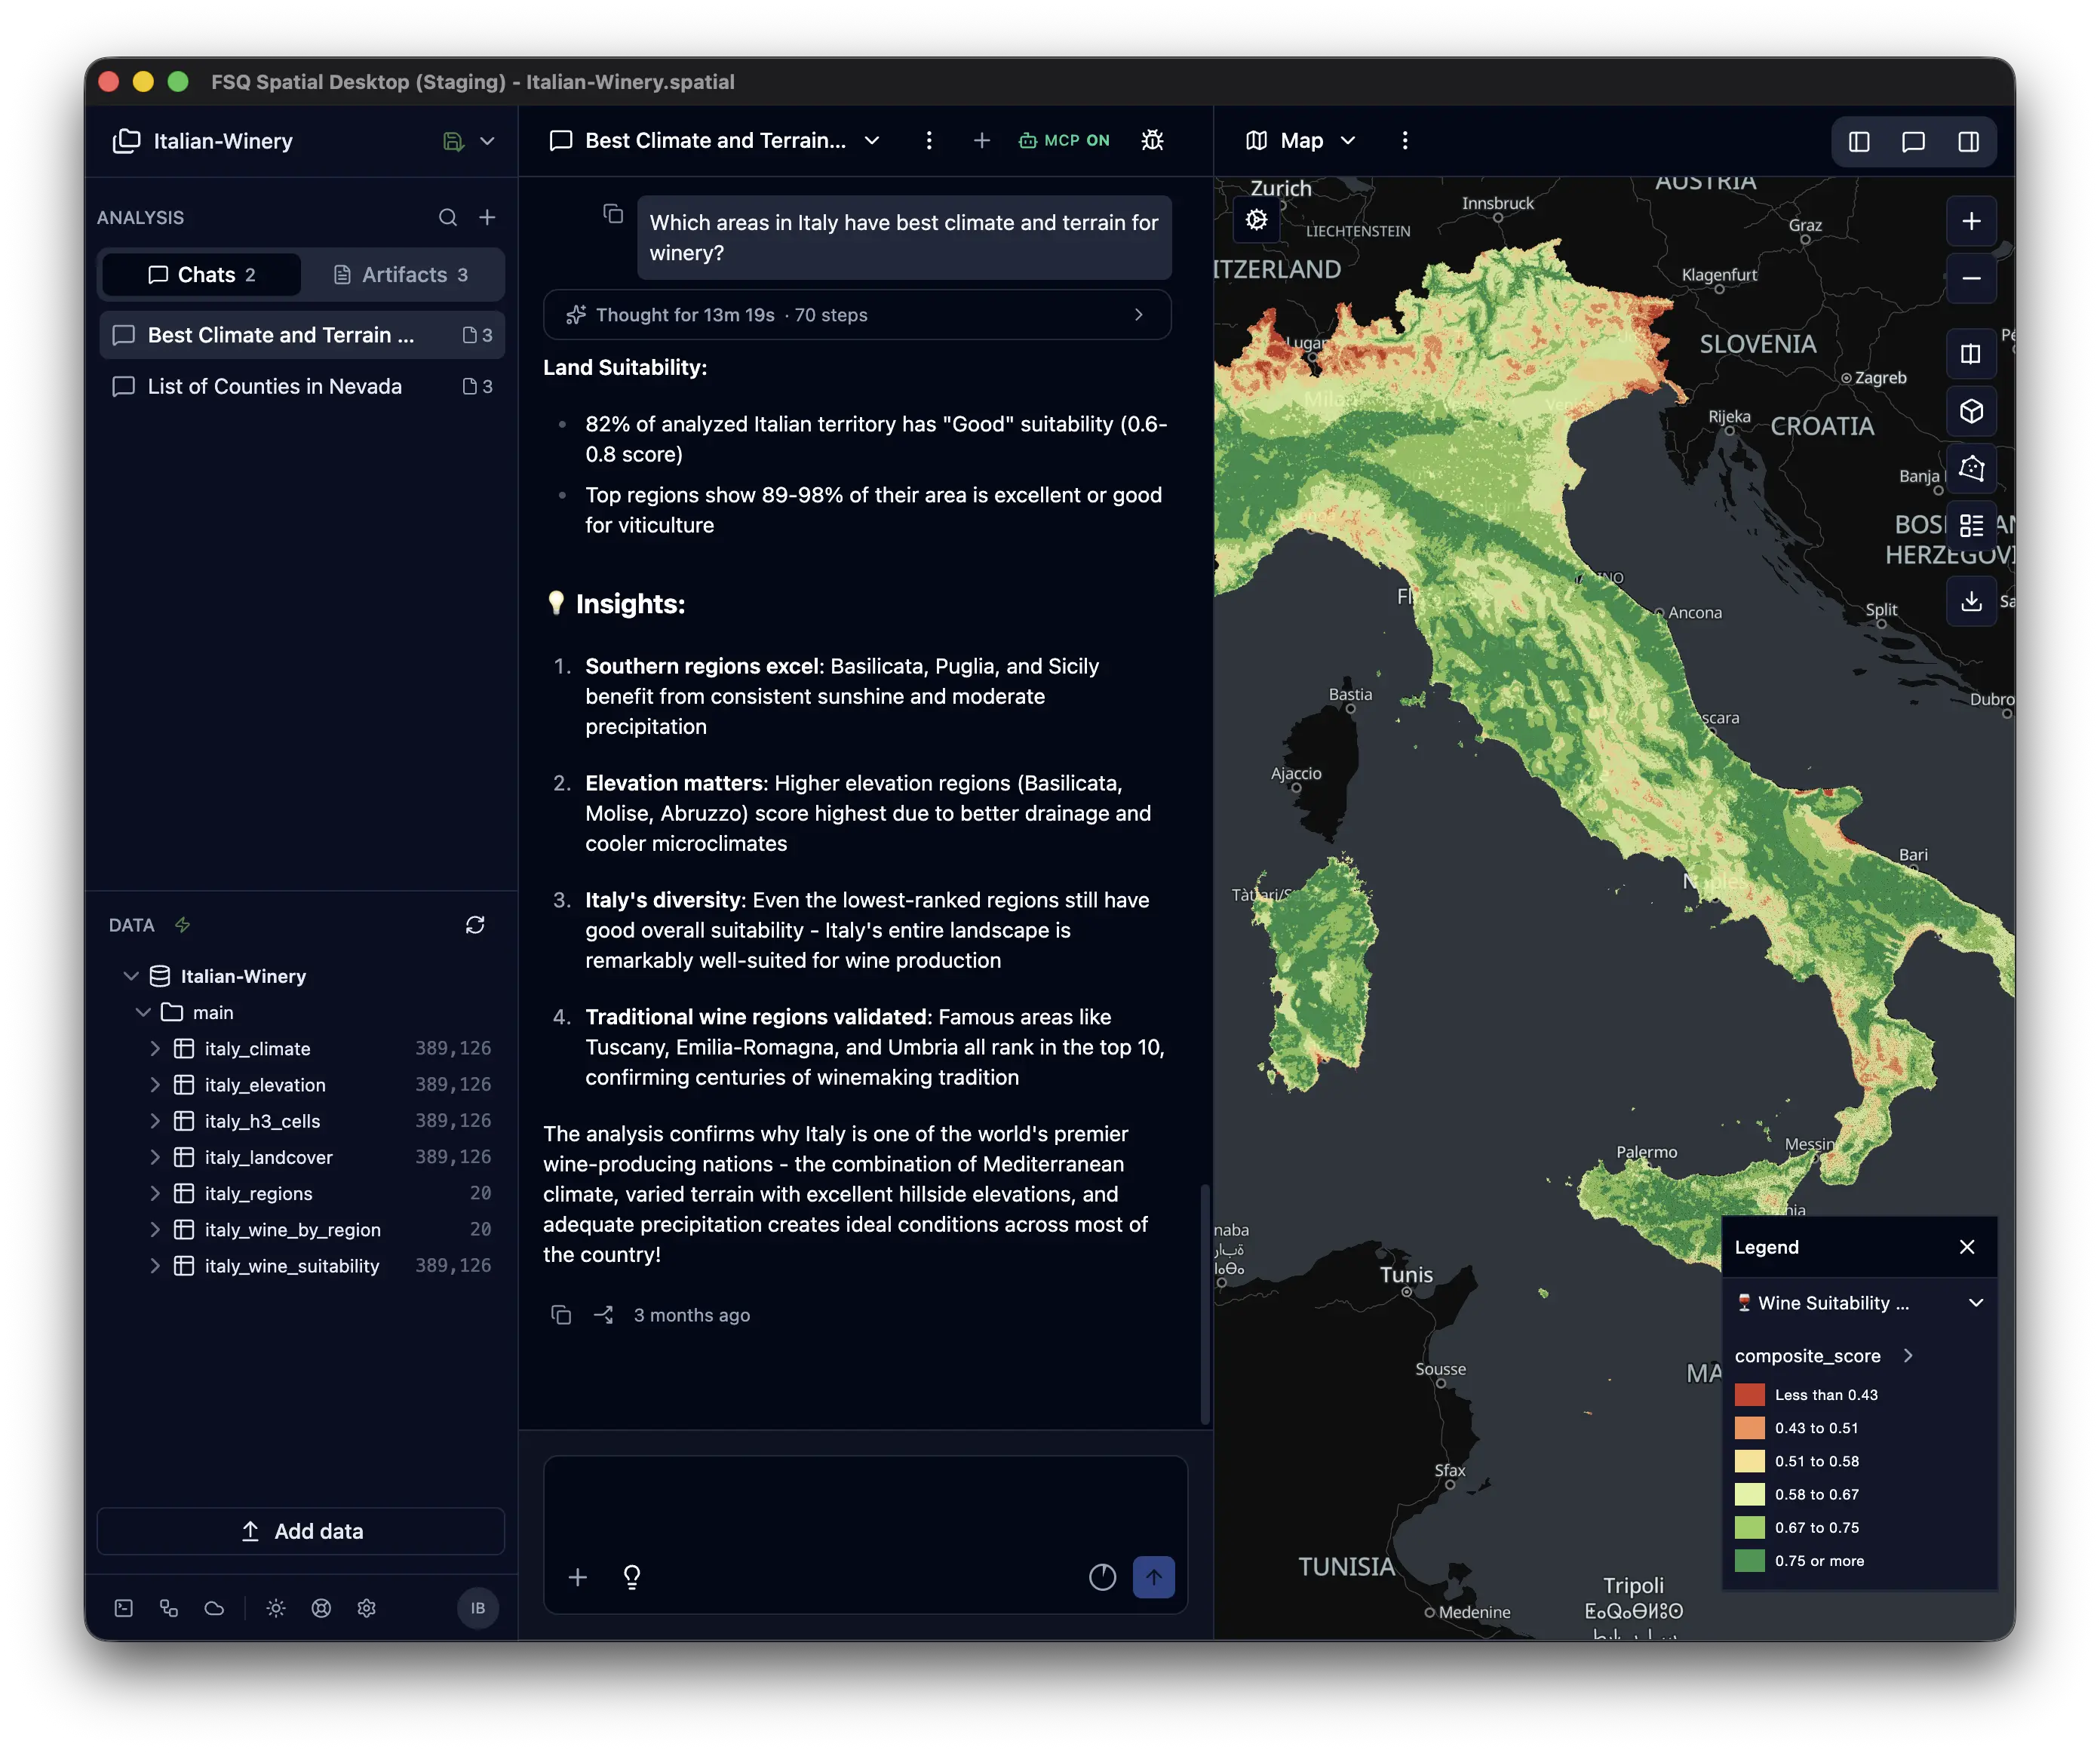Toggle split map view icon
This screenshot has width=2100, height=1753.
pyautogui.click(x=1970, y=354)
